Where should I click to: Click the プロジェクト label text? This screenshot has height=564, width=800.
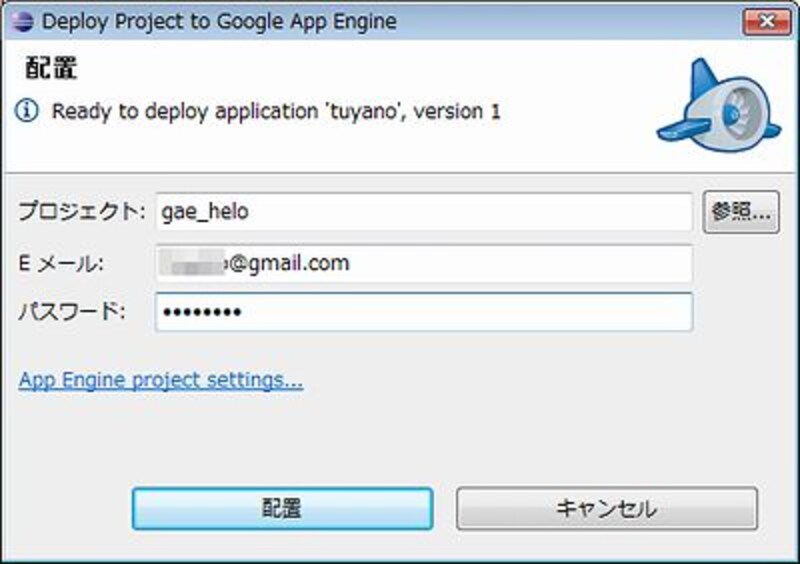point(82,212)
